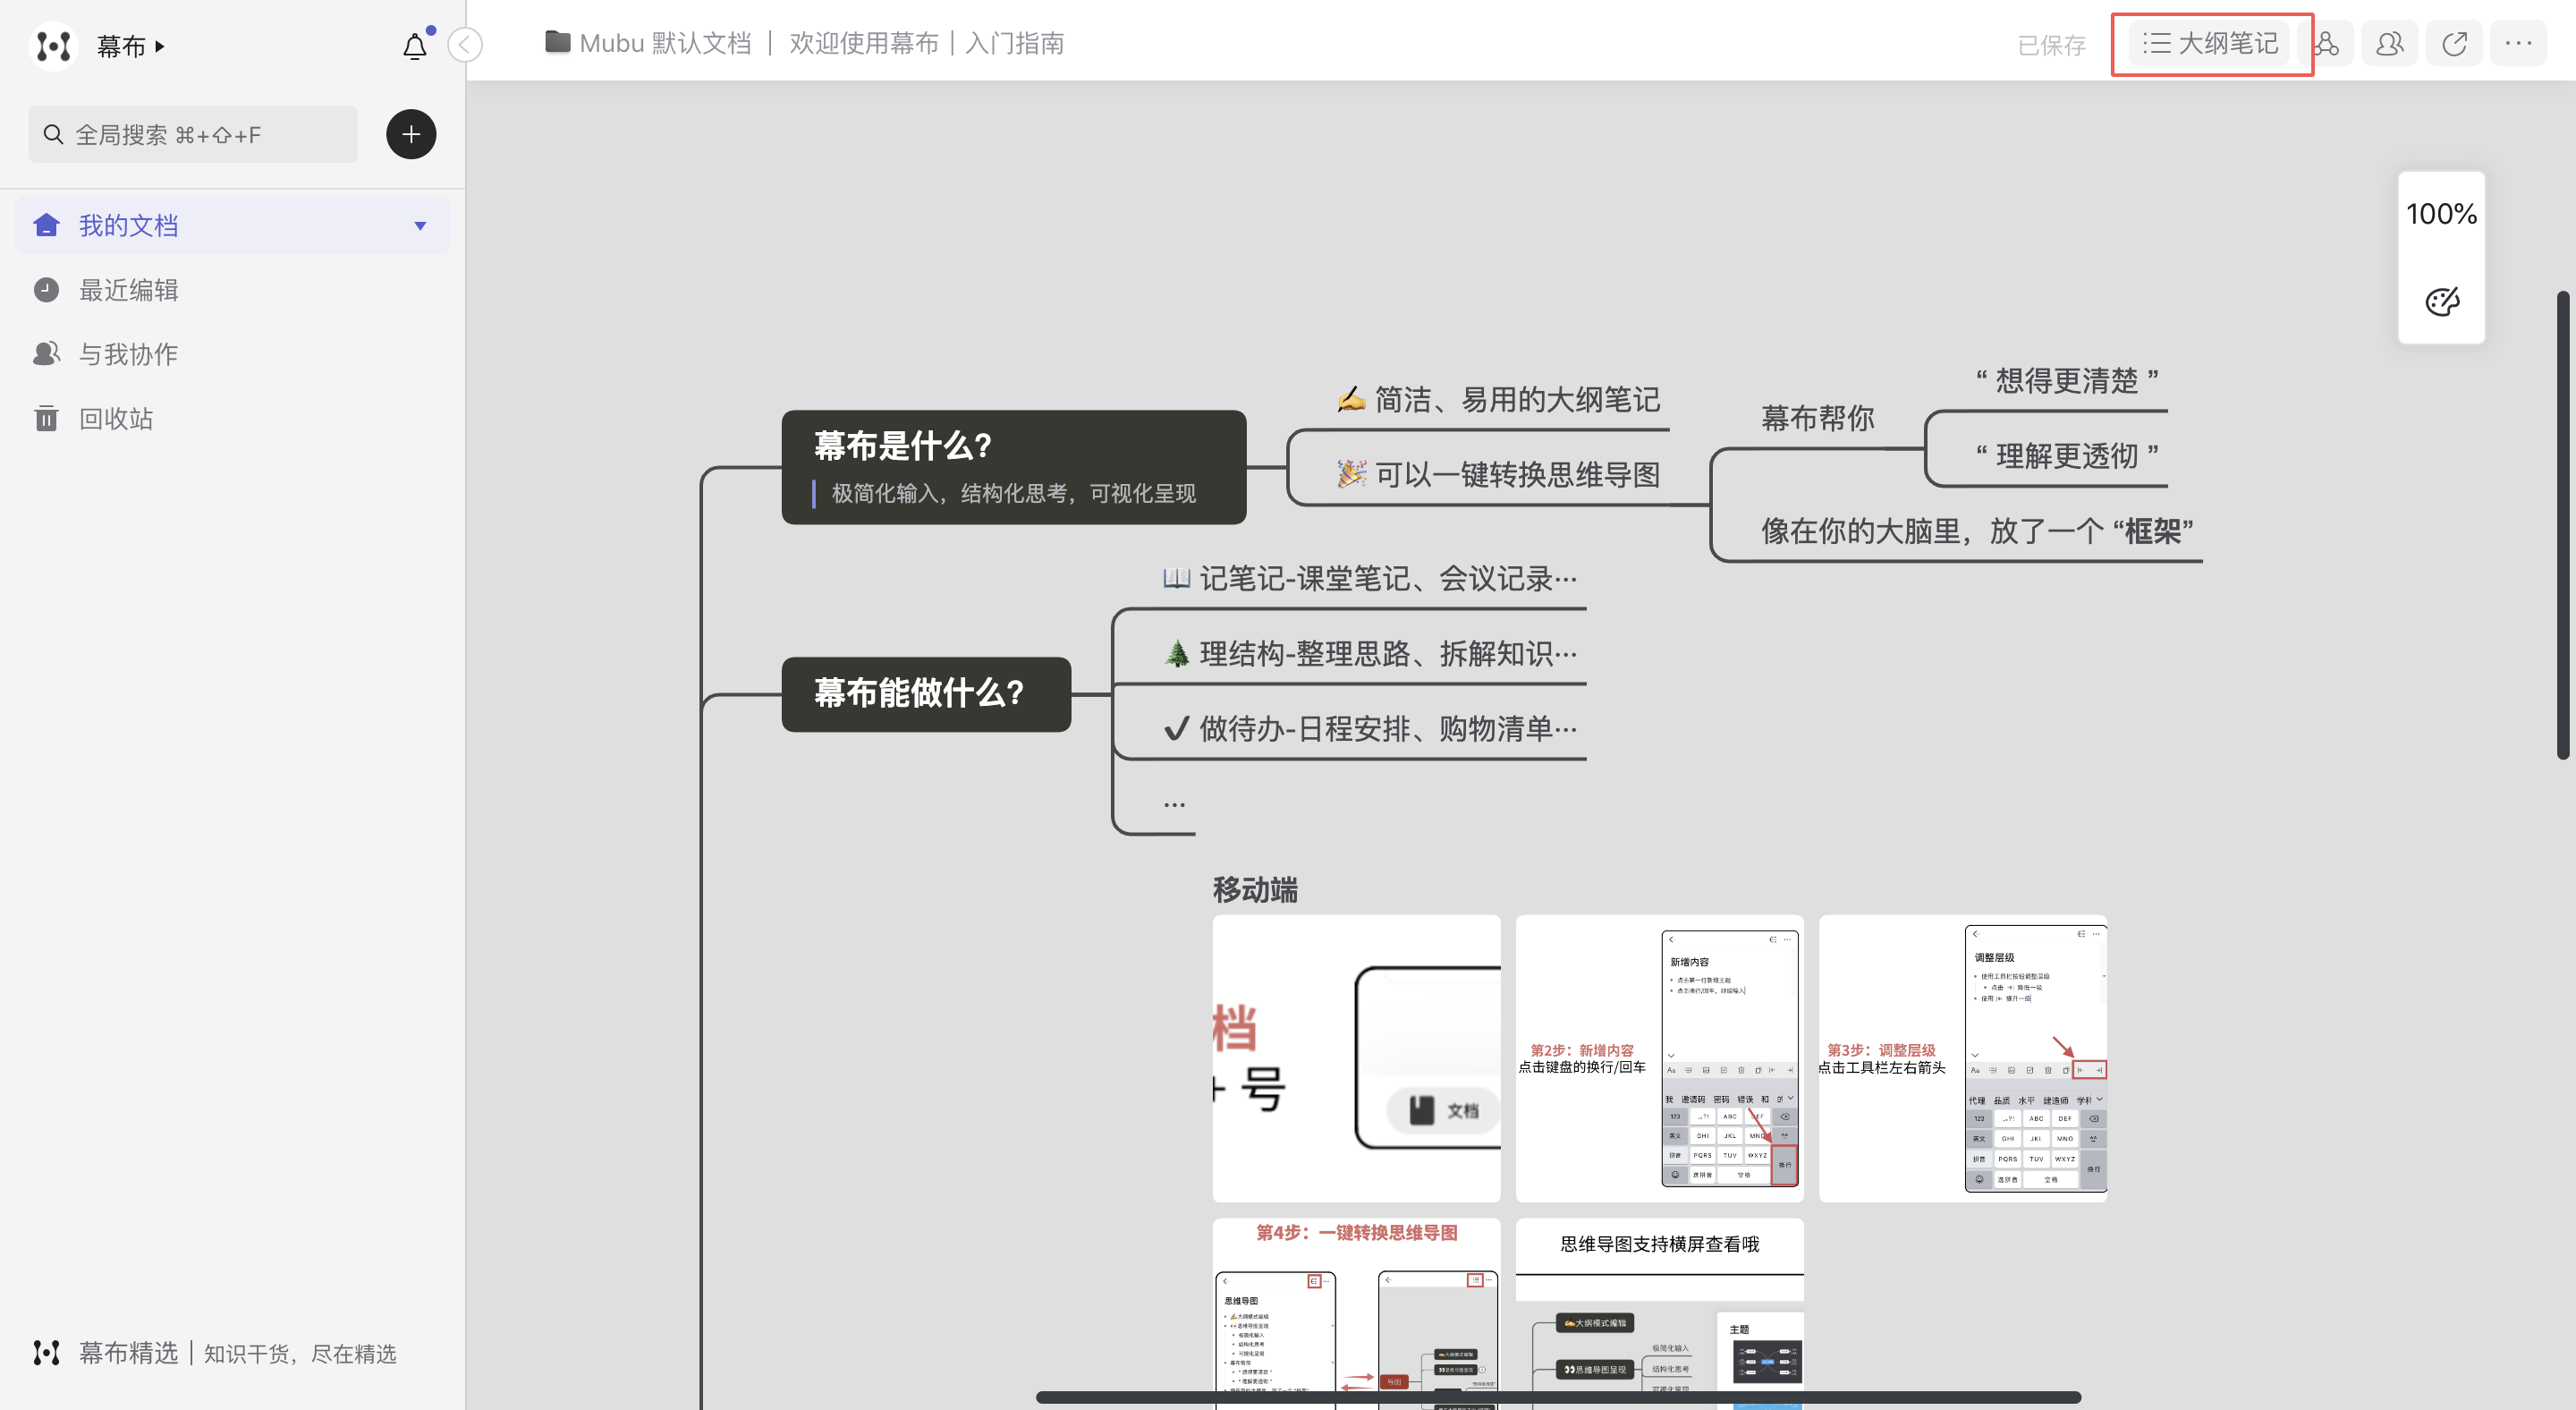This screenshot has width=2576, height=1410.
Task: Click the search magnifier icon
Action: click(x=53, y=134)
